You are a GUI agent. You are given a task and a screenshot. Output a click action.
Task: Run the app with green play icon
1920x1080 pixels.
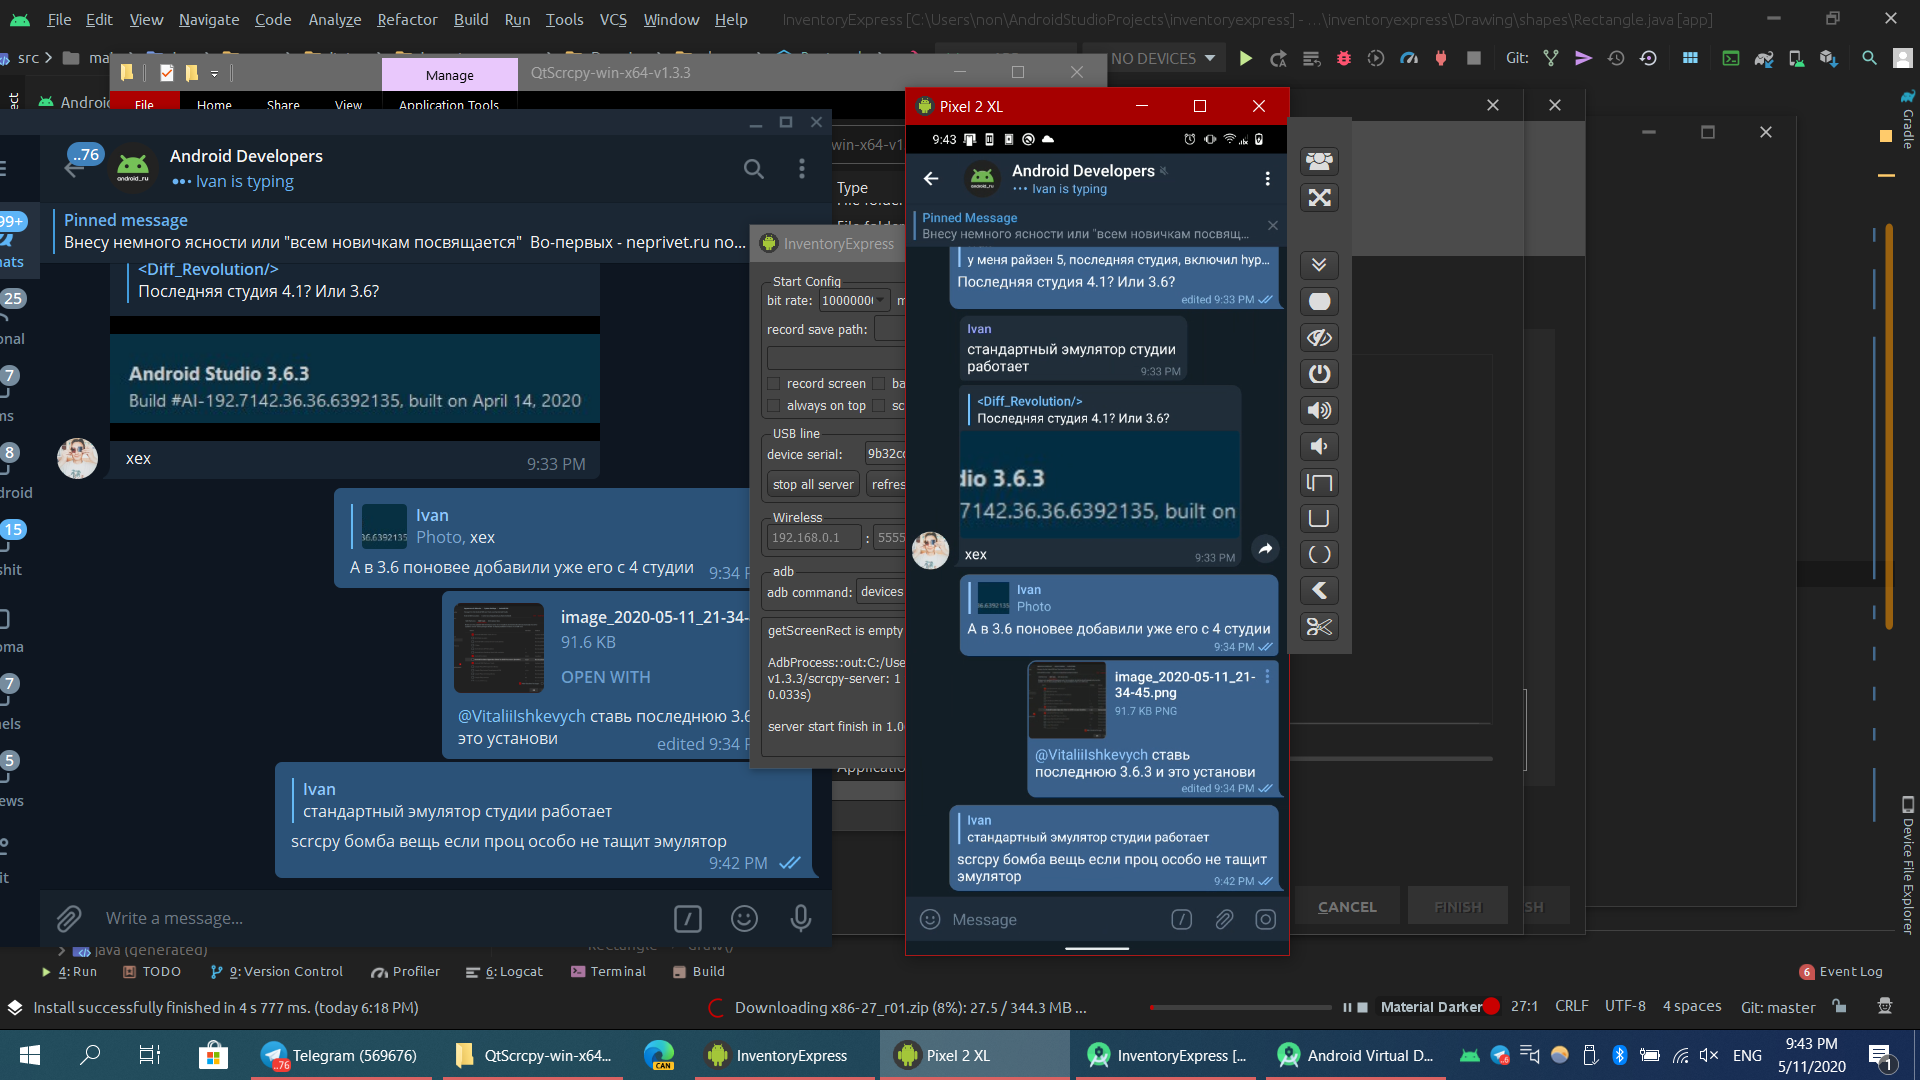point(1245,59)
